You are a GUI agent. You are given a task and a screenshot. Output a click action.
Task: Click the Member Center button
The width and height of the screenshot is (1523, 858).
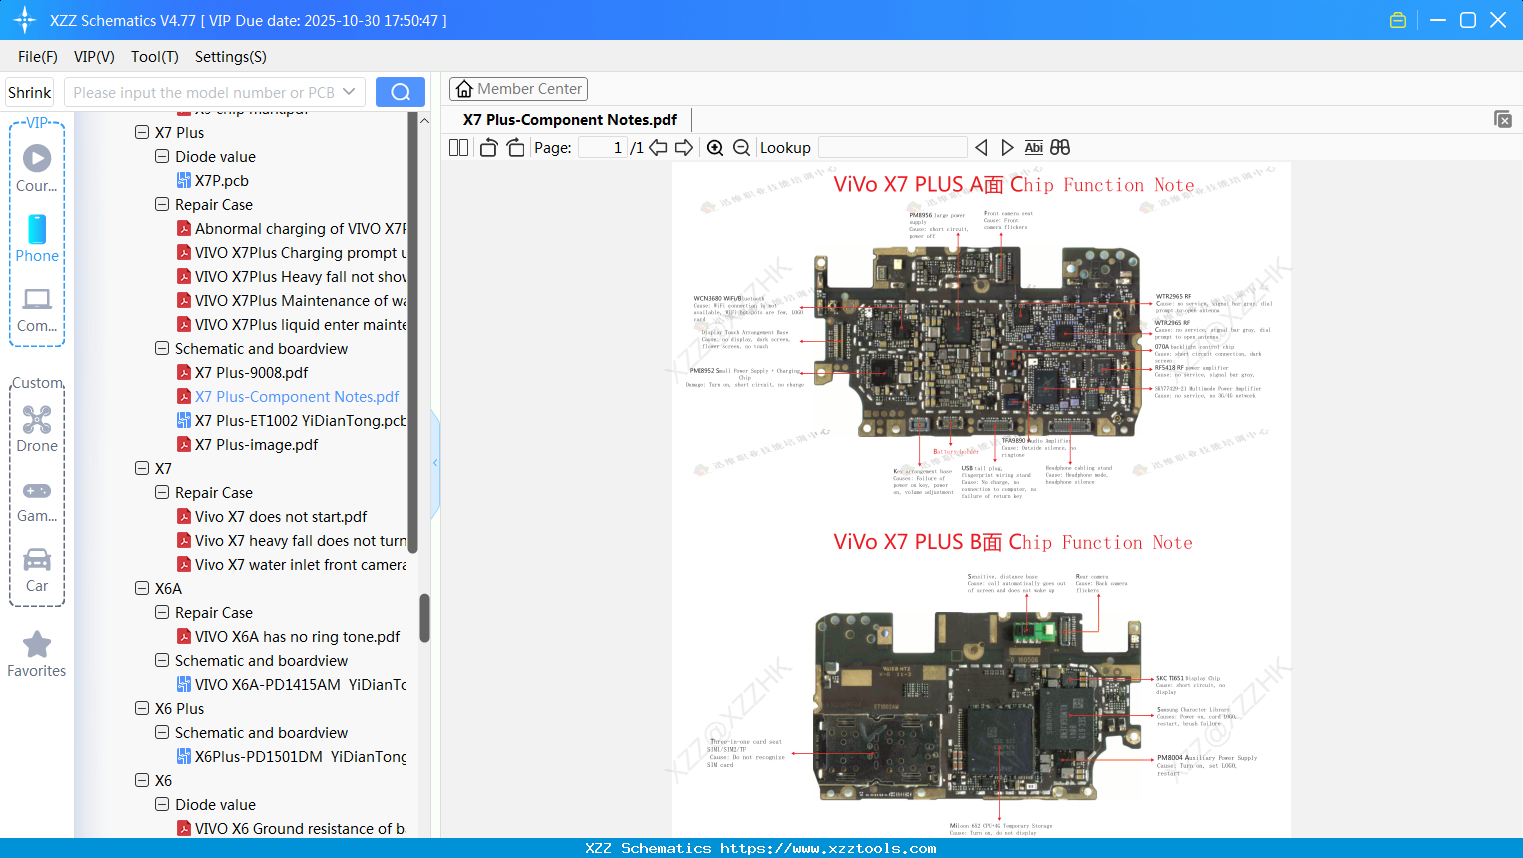pyautogui.click(x=518, y=88)
